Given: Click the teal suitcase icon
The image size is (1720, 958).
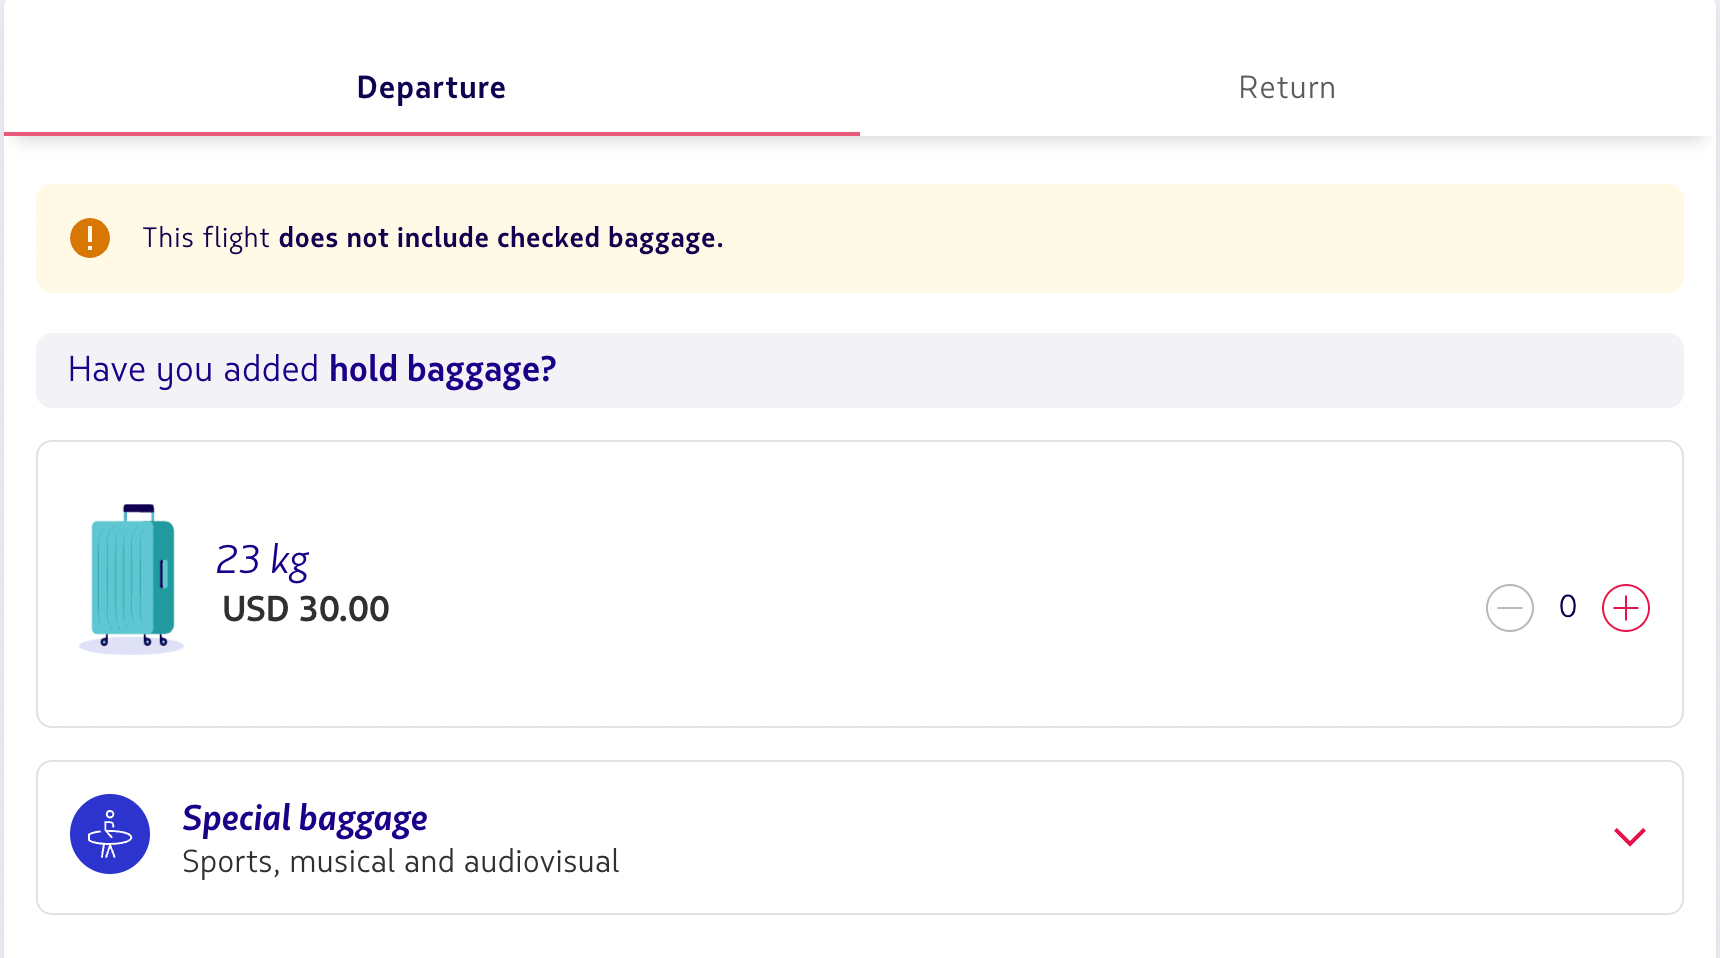Looking at the screenshot, I should (x=132, y=578).
